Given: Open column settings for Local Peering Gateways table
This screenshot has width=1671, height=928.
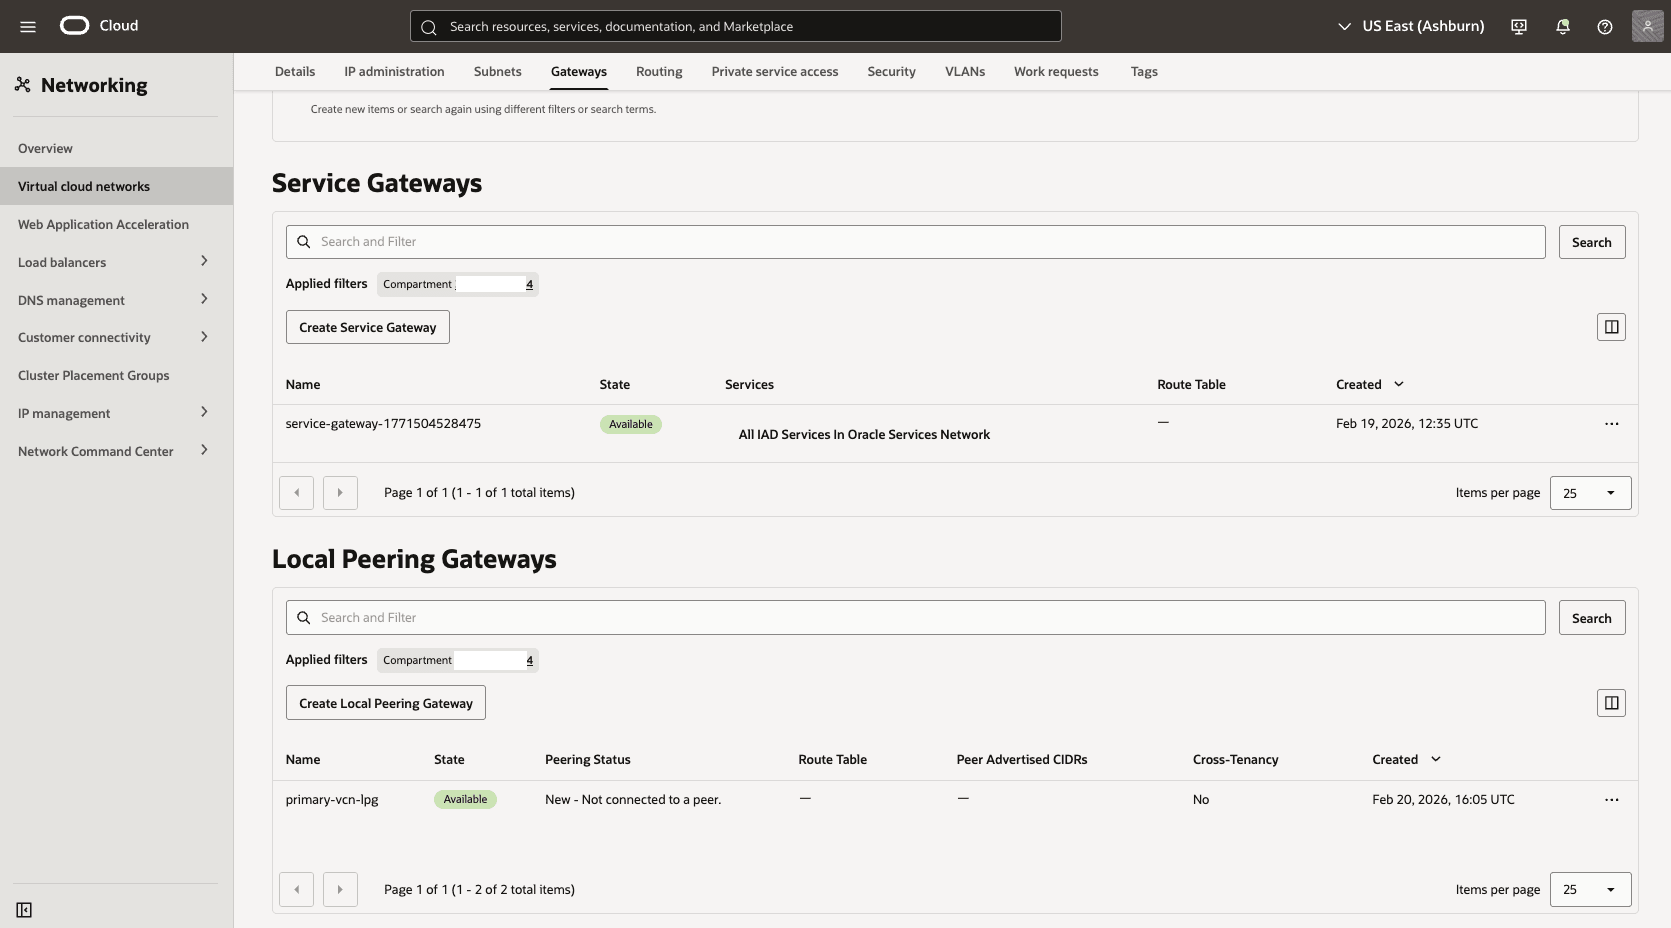Looking at the screenshot, I should [x=1611, y=703].
